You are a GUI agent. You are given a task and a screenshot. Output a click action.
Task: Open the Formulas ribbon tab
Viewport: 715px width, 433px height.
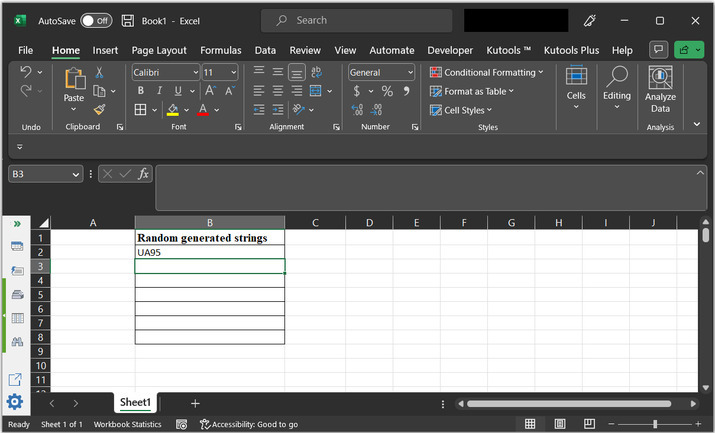pos(220,50)
